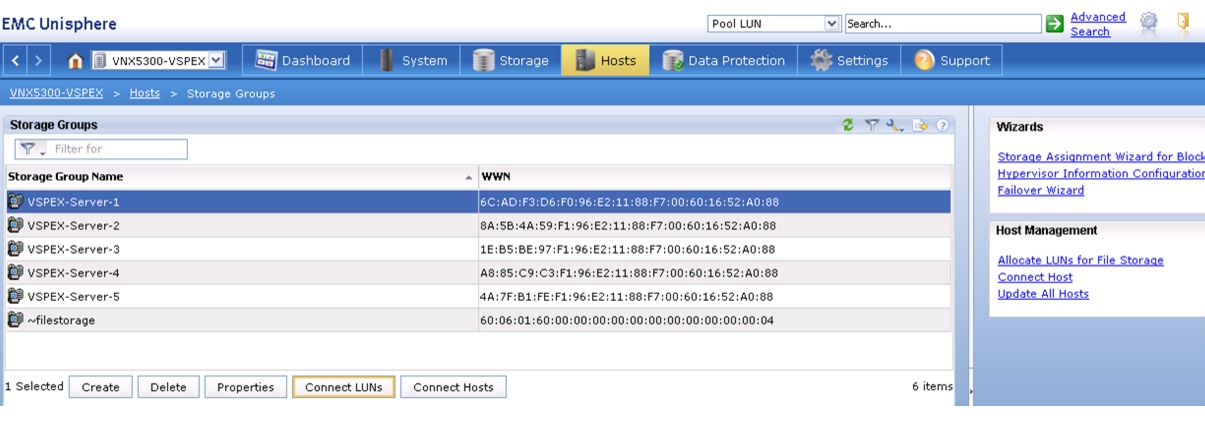Viewport: 1205px width, 440px height.
Task: Launch the Failover Wizard
Action: click(x=1041, y=191)
